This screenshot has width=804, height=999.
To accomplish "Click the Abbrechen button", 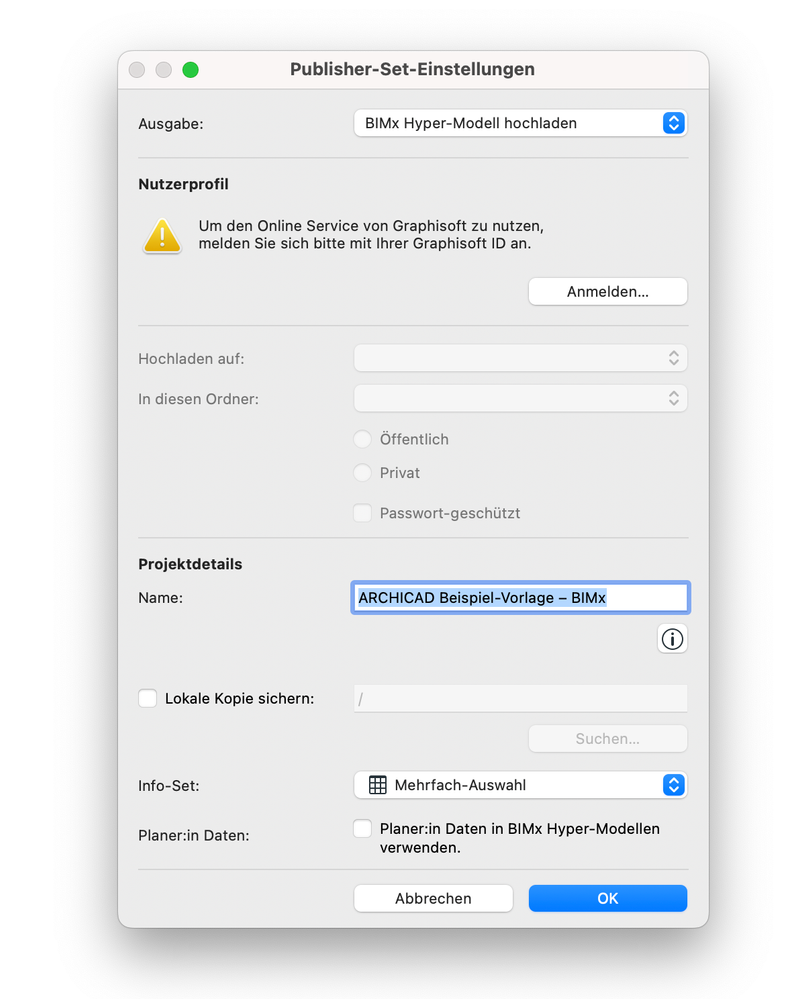I will tap(433, 898).
